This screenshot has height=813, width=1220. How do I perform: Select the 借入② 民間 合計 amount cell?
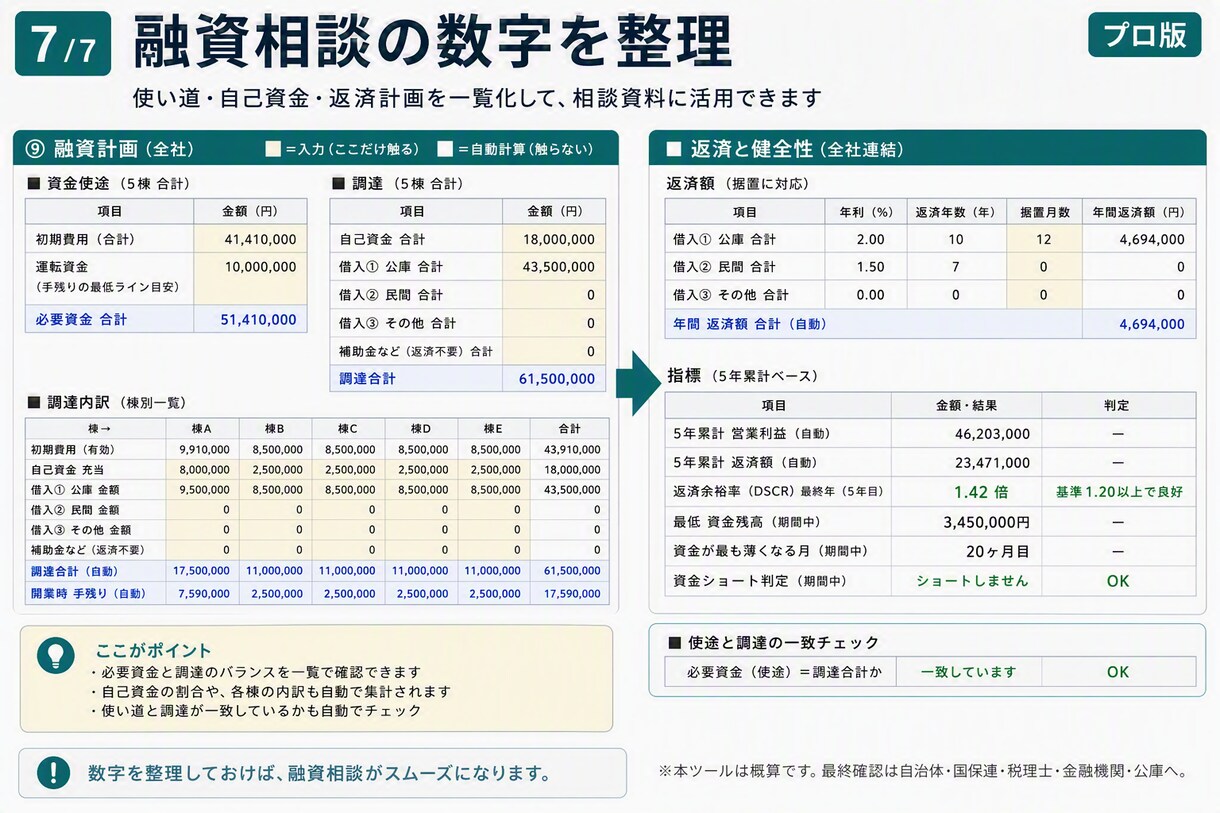(x=554, y=295)
